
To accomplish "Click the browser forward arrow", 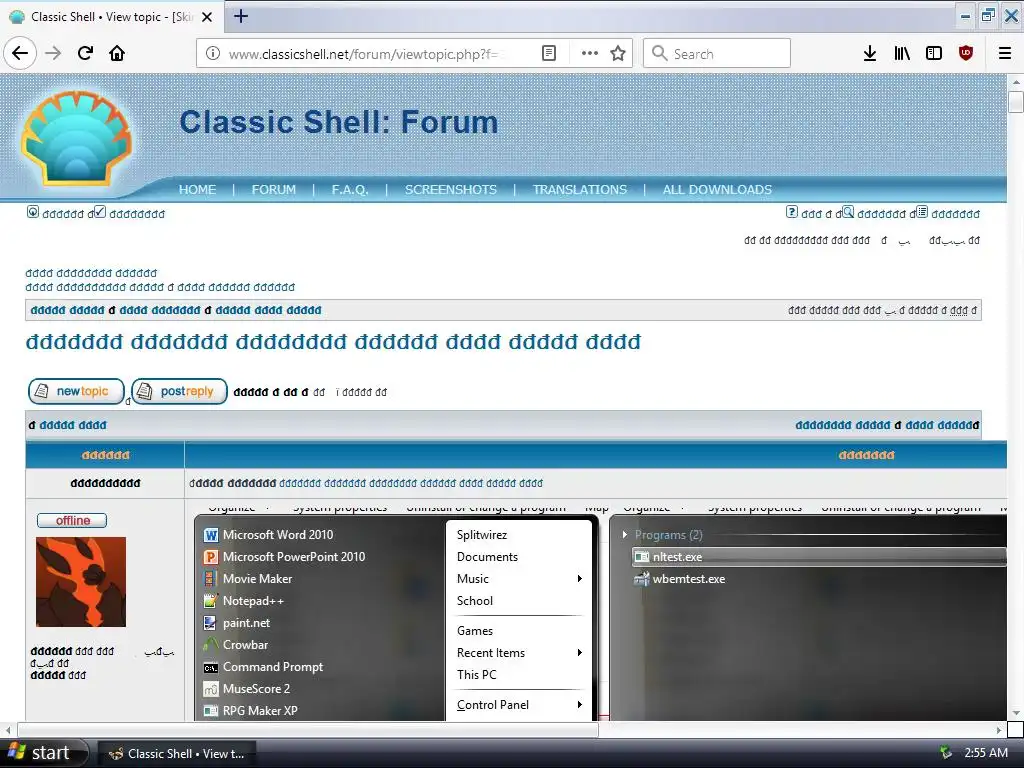I will click(x=54, y=53).
